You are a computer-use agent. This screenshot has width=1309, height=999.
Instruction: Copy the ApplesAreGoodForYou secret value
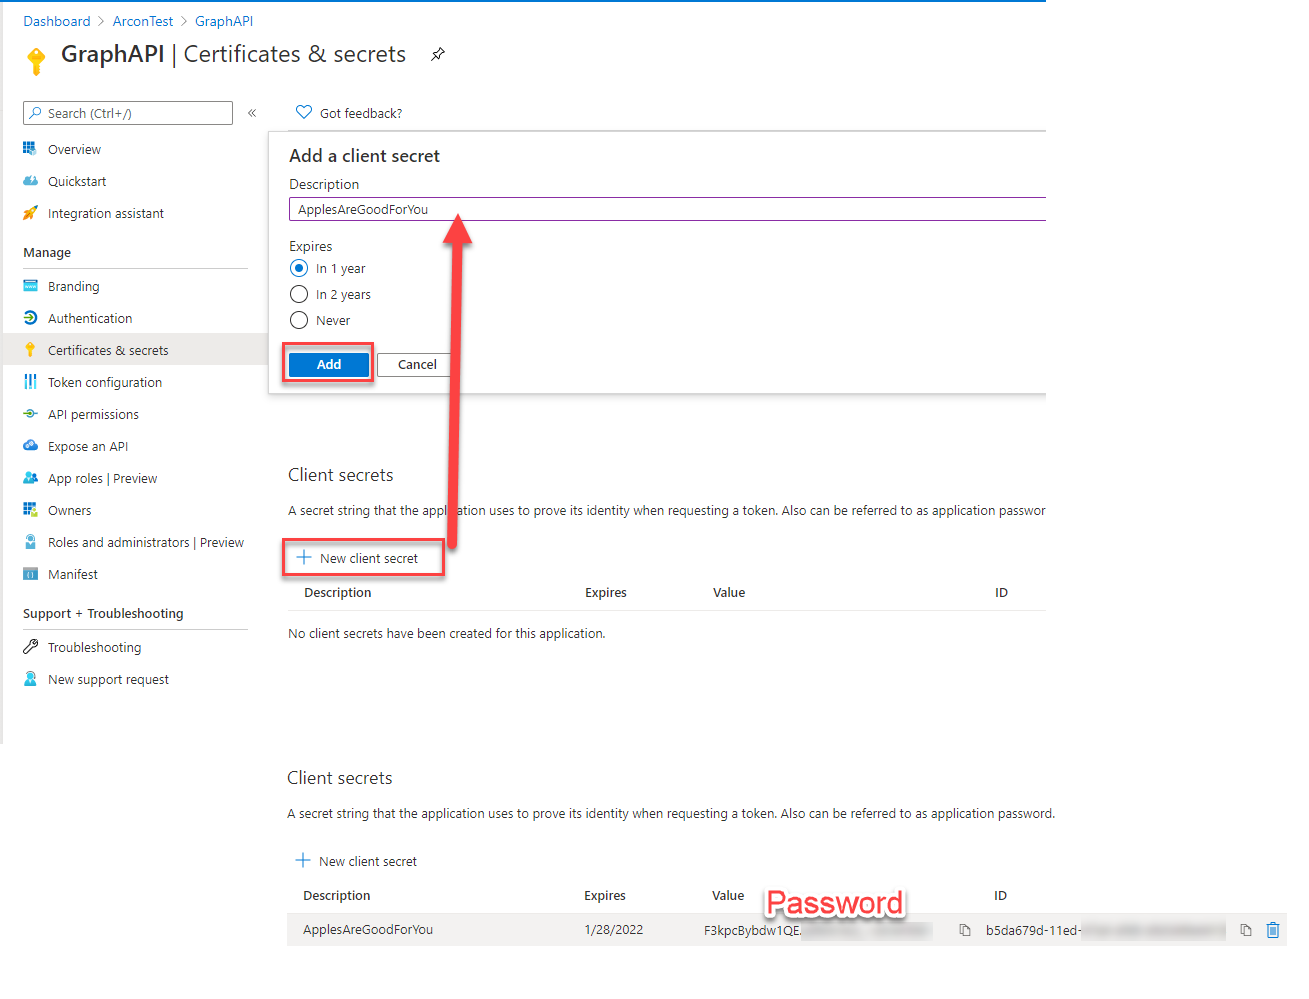[965, 930]
